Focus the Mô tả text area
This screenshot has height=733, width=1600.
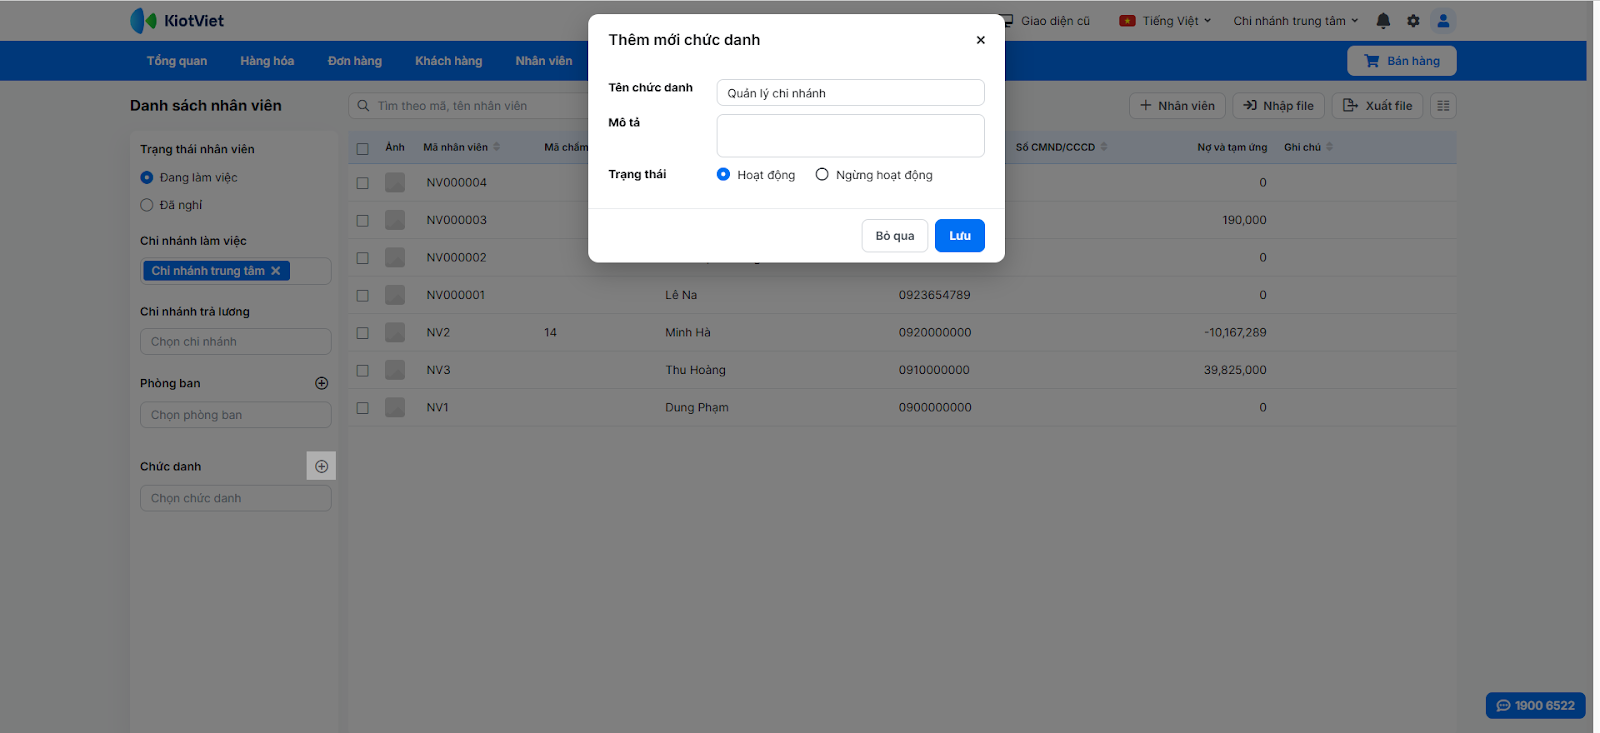851,136
